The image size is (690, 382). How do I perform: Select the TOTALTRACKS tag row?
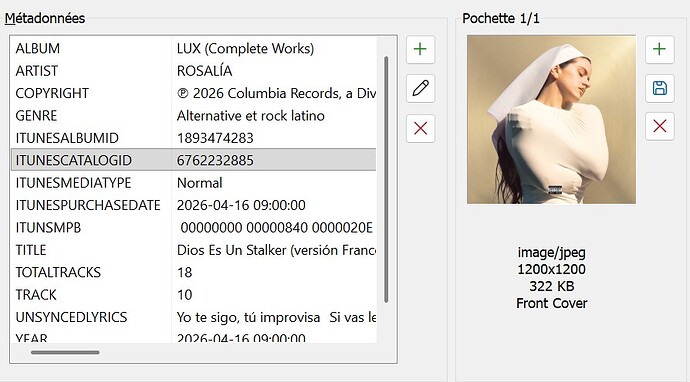pos(194,272)
